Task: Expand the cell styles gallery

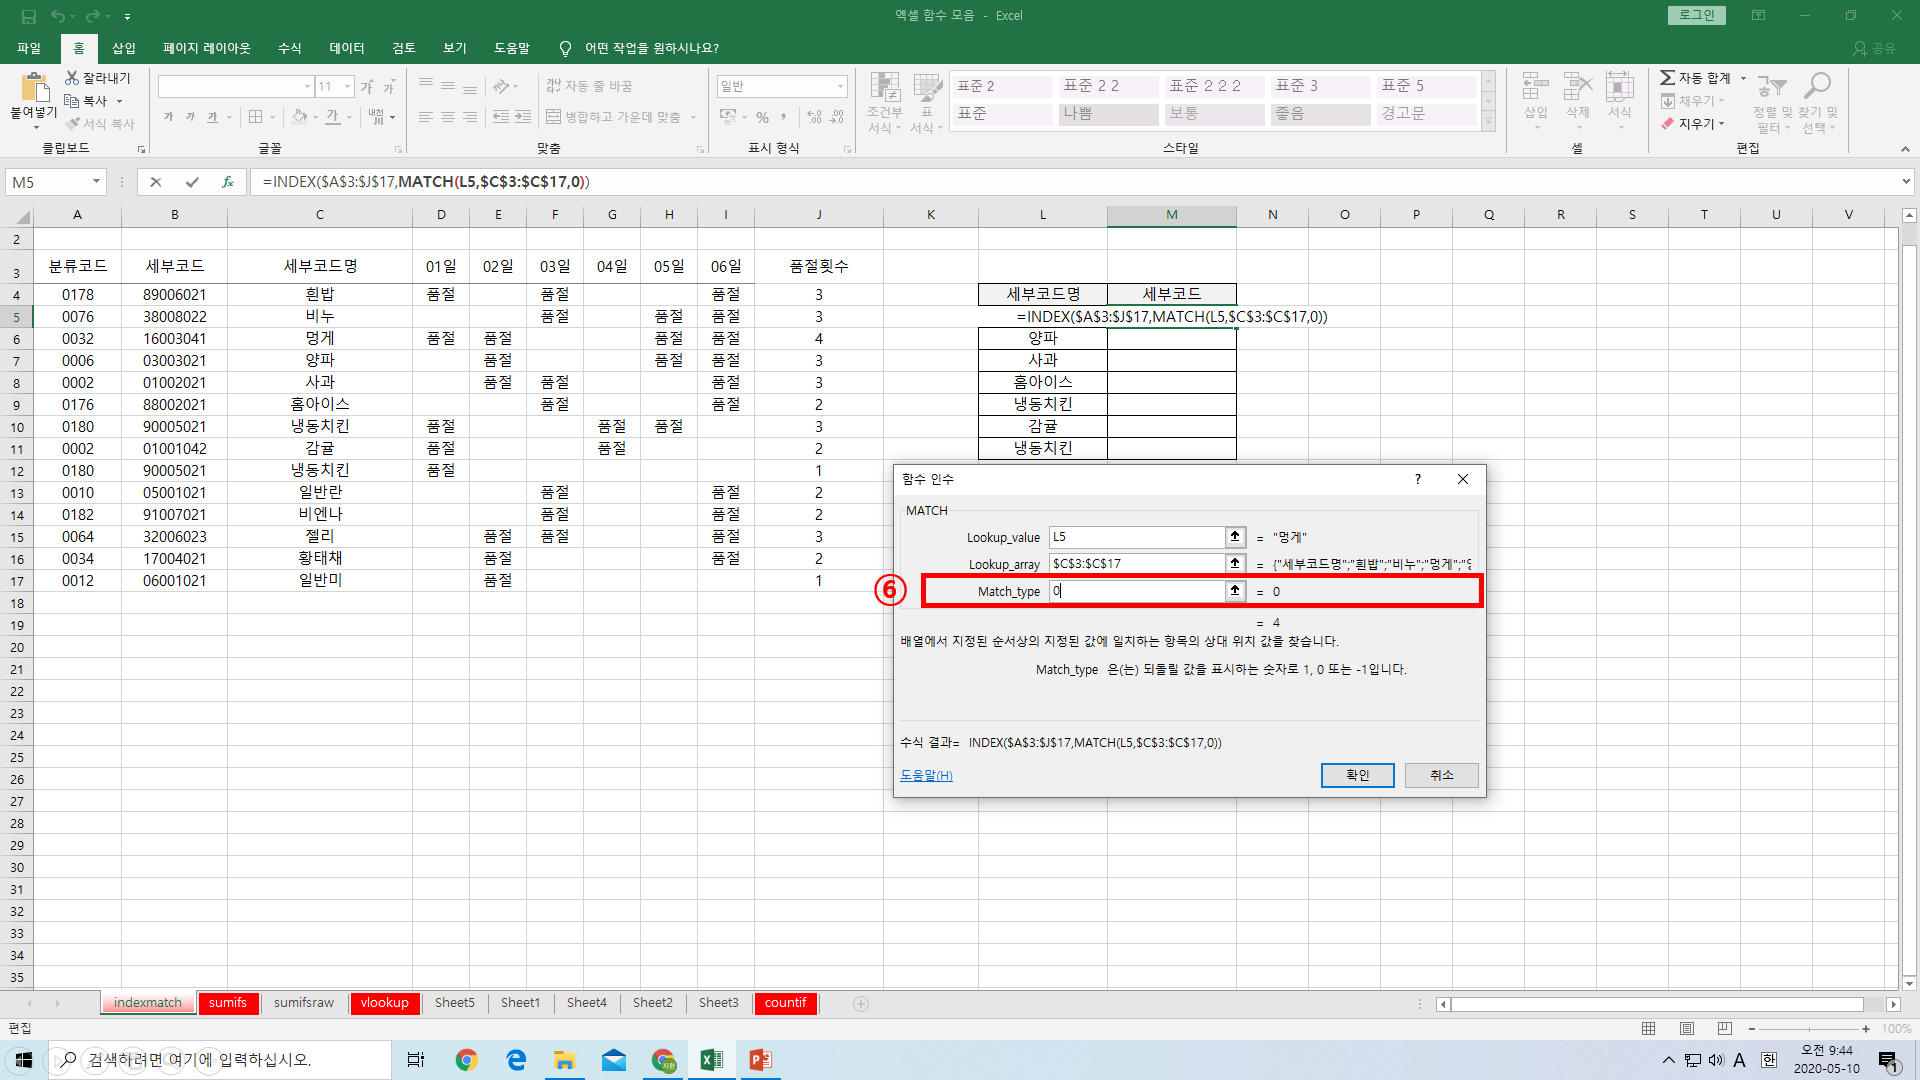Action: tap(1488, 123)
